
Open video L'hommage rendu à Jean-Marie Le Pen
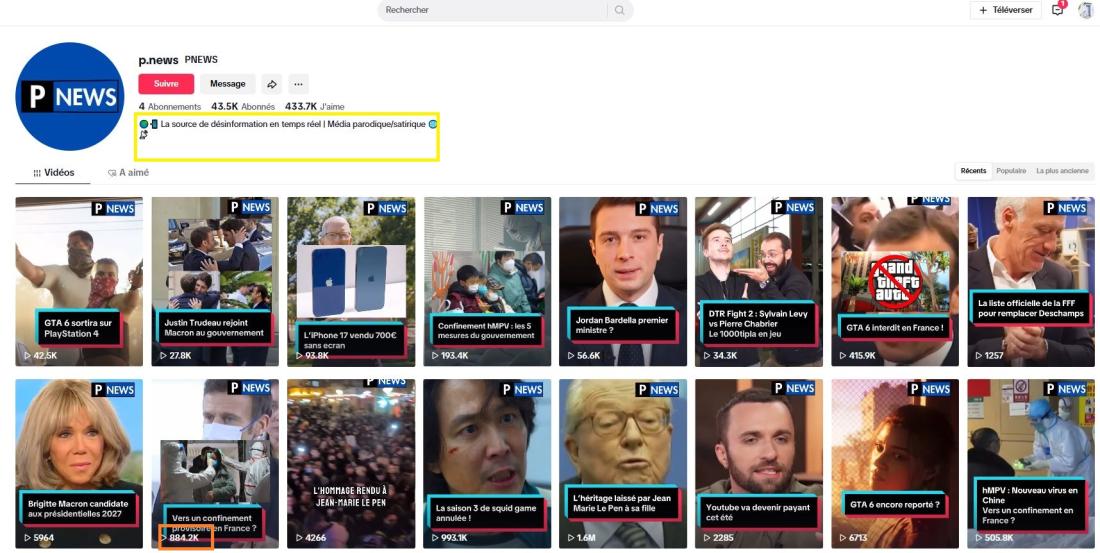tap(351, 464)
